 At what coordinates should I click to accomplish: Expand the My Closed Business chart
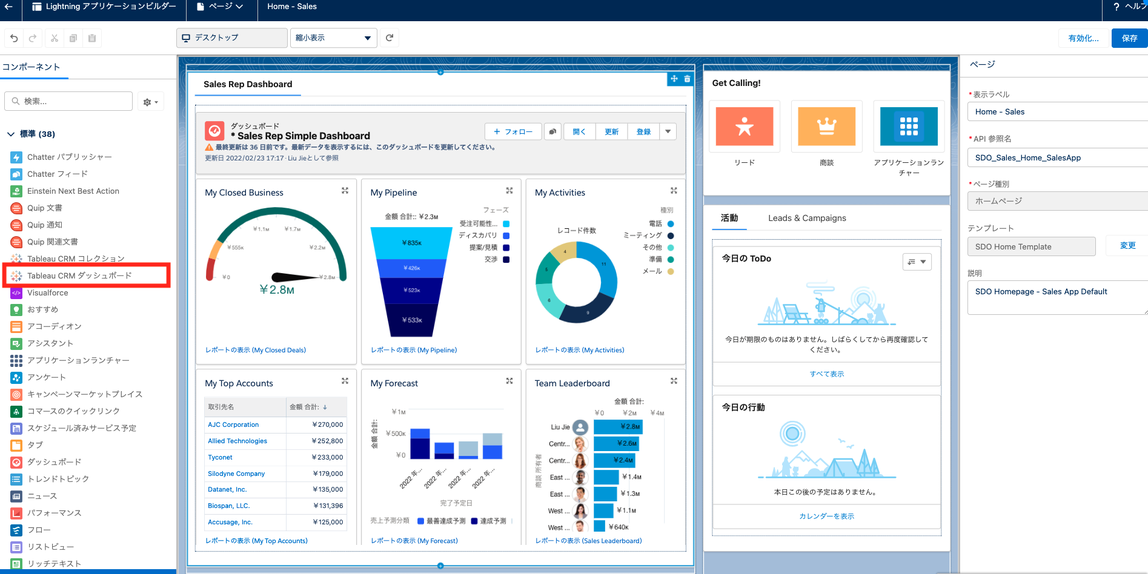coord(345,190)
